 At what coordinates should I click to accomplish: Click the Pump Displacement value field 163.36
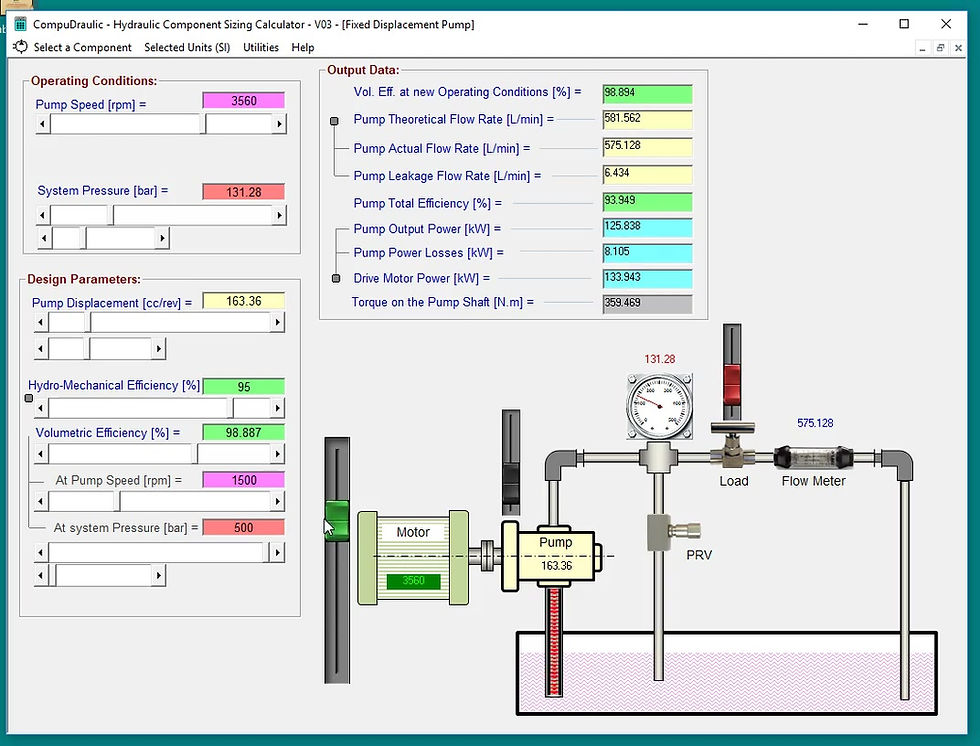point(244,301)
